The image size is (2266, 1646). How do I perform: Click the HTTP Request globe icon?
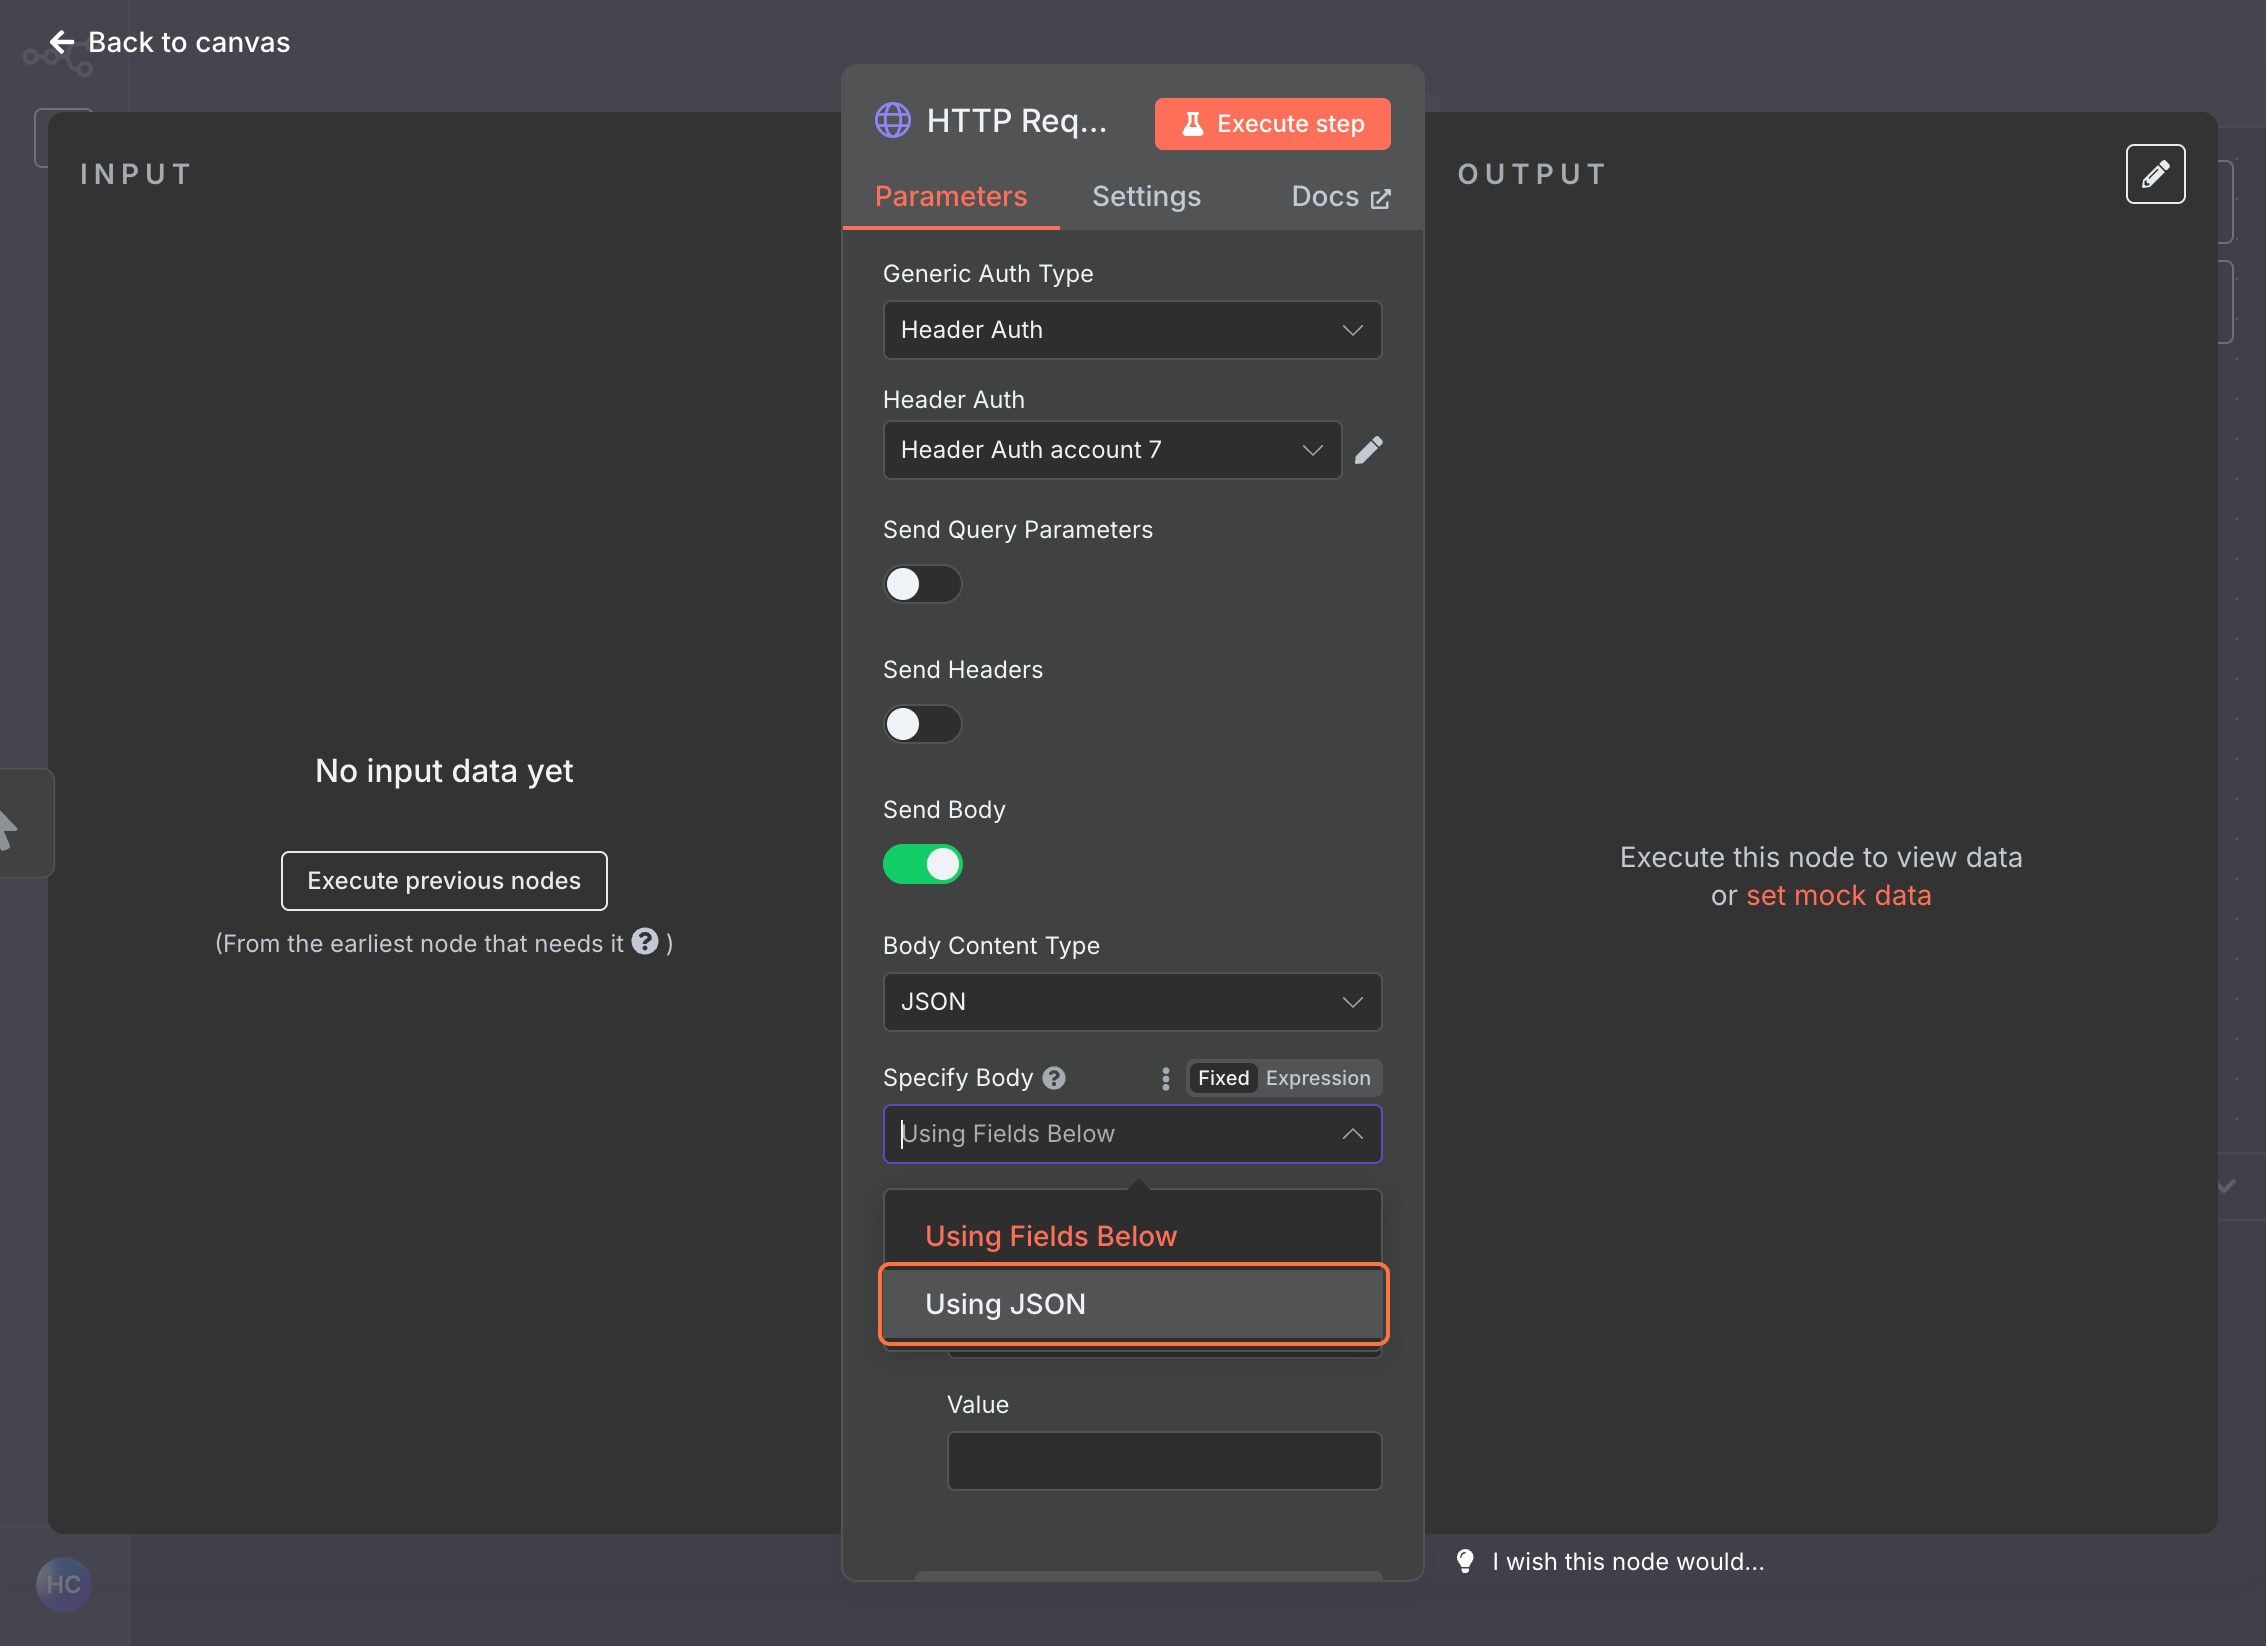[x=892, y=121]
